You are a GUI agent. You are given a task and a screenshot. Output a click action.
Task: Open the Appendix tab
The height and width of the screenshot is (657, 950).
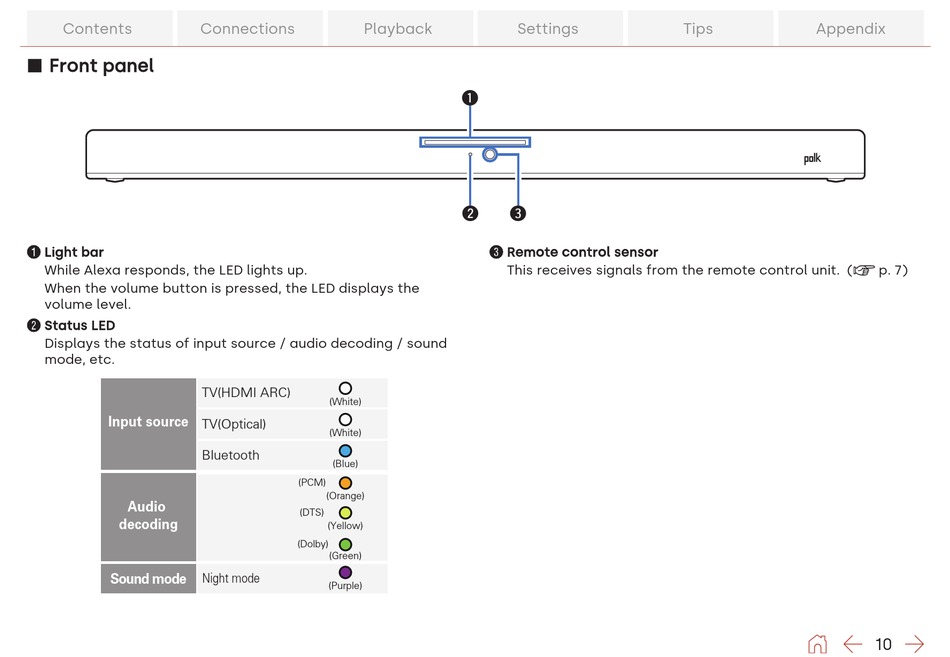850,28
